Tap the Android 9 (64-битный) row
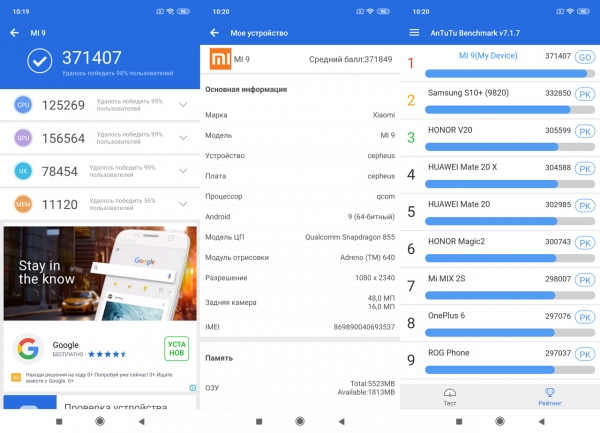Image resolution: width=600 pixels, height=433 pixels. coord(300,217)
